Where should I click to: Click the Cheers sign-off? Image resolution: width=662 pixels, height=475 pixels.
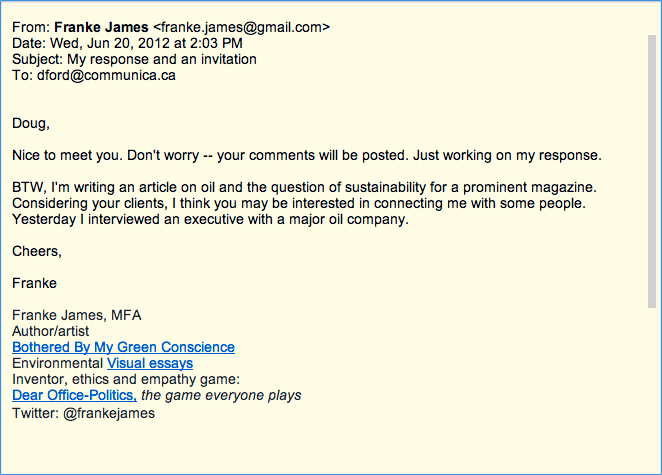click(x=37, y=251)
